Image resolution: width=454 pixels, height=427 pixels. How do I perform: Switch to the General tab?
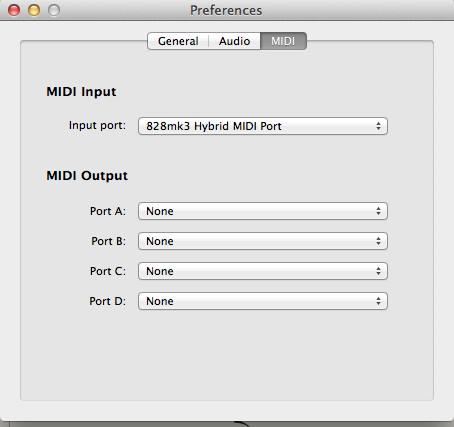tap(178, 41)
